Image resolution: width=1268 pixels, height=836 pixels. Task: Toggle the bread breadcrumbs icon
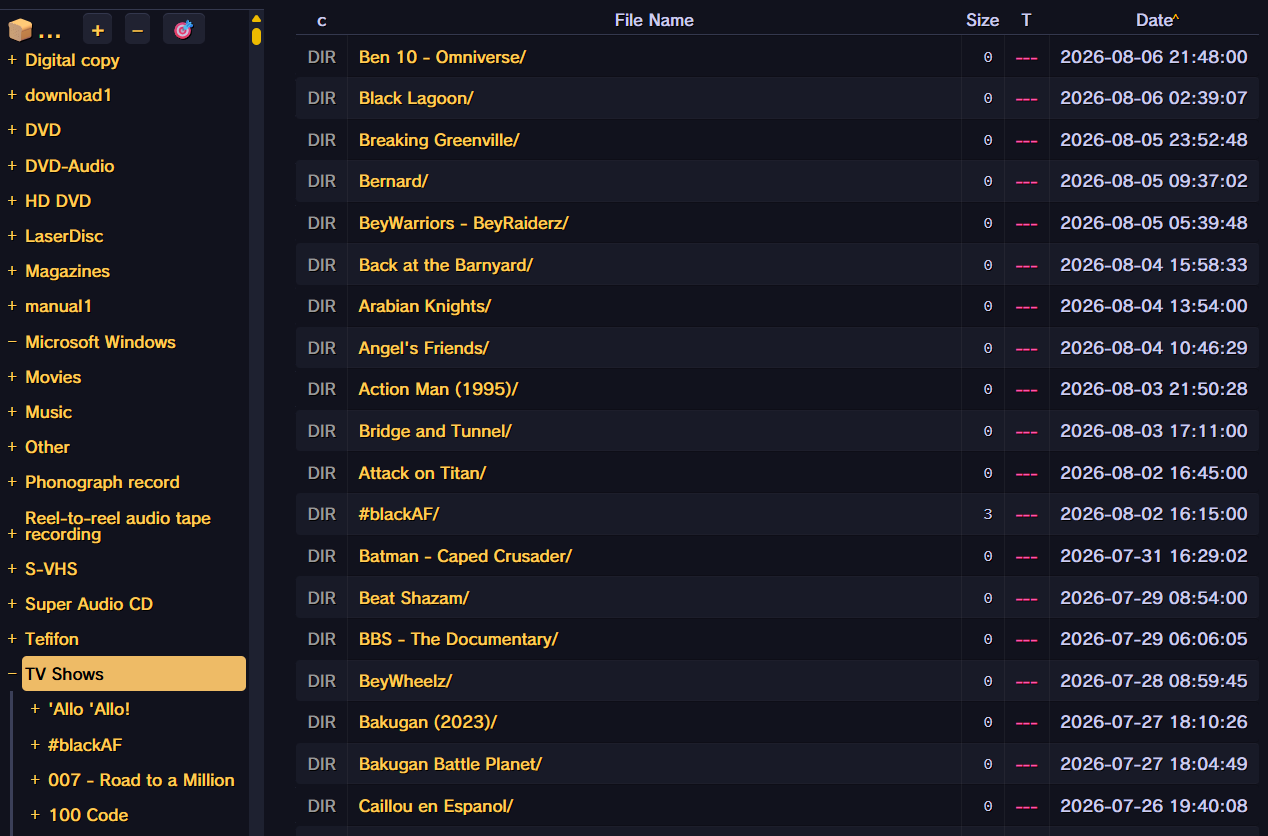21,30
